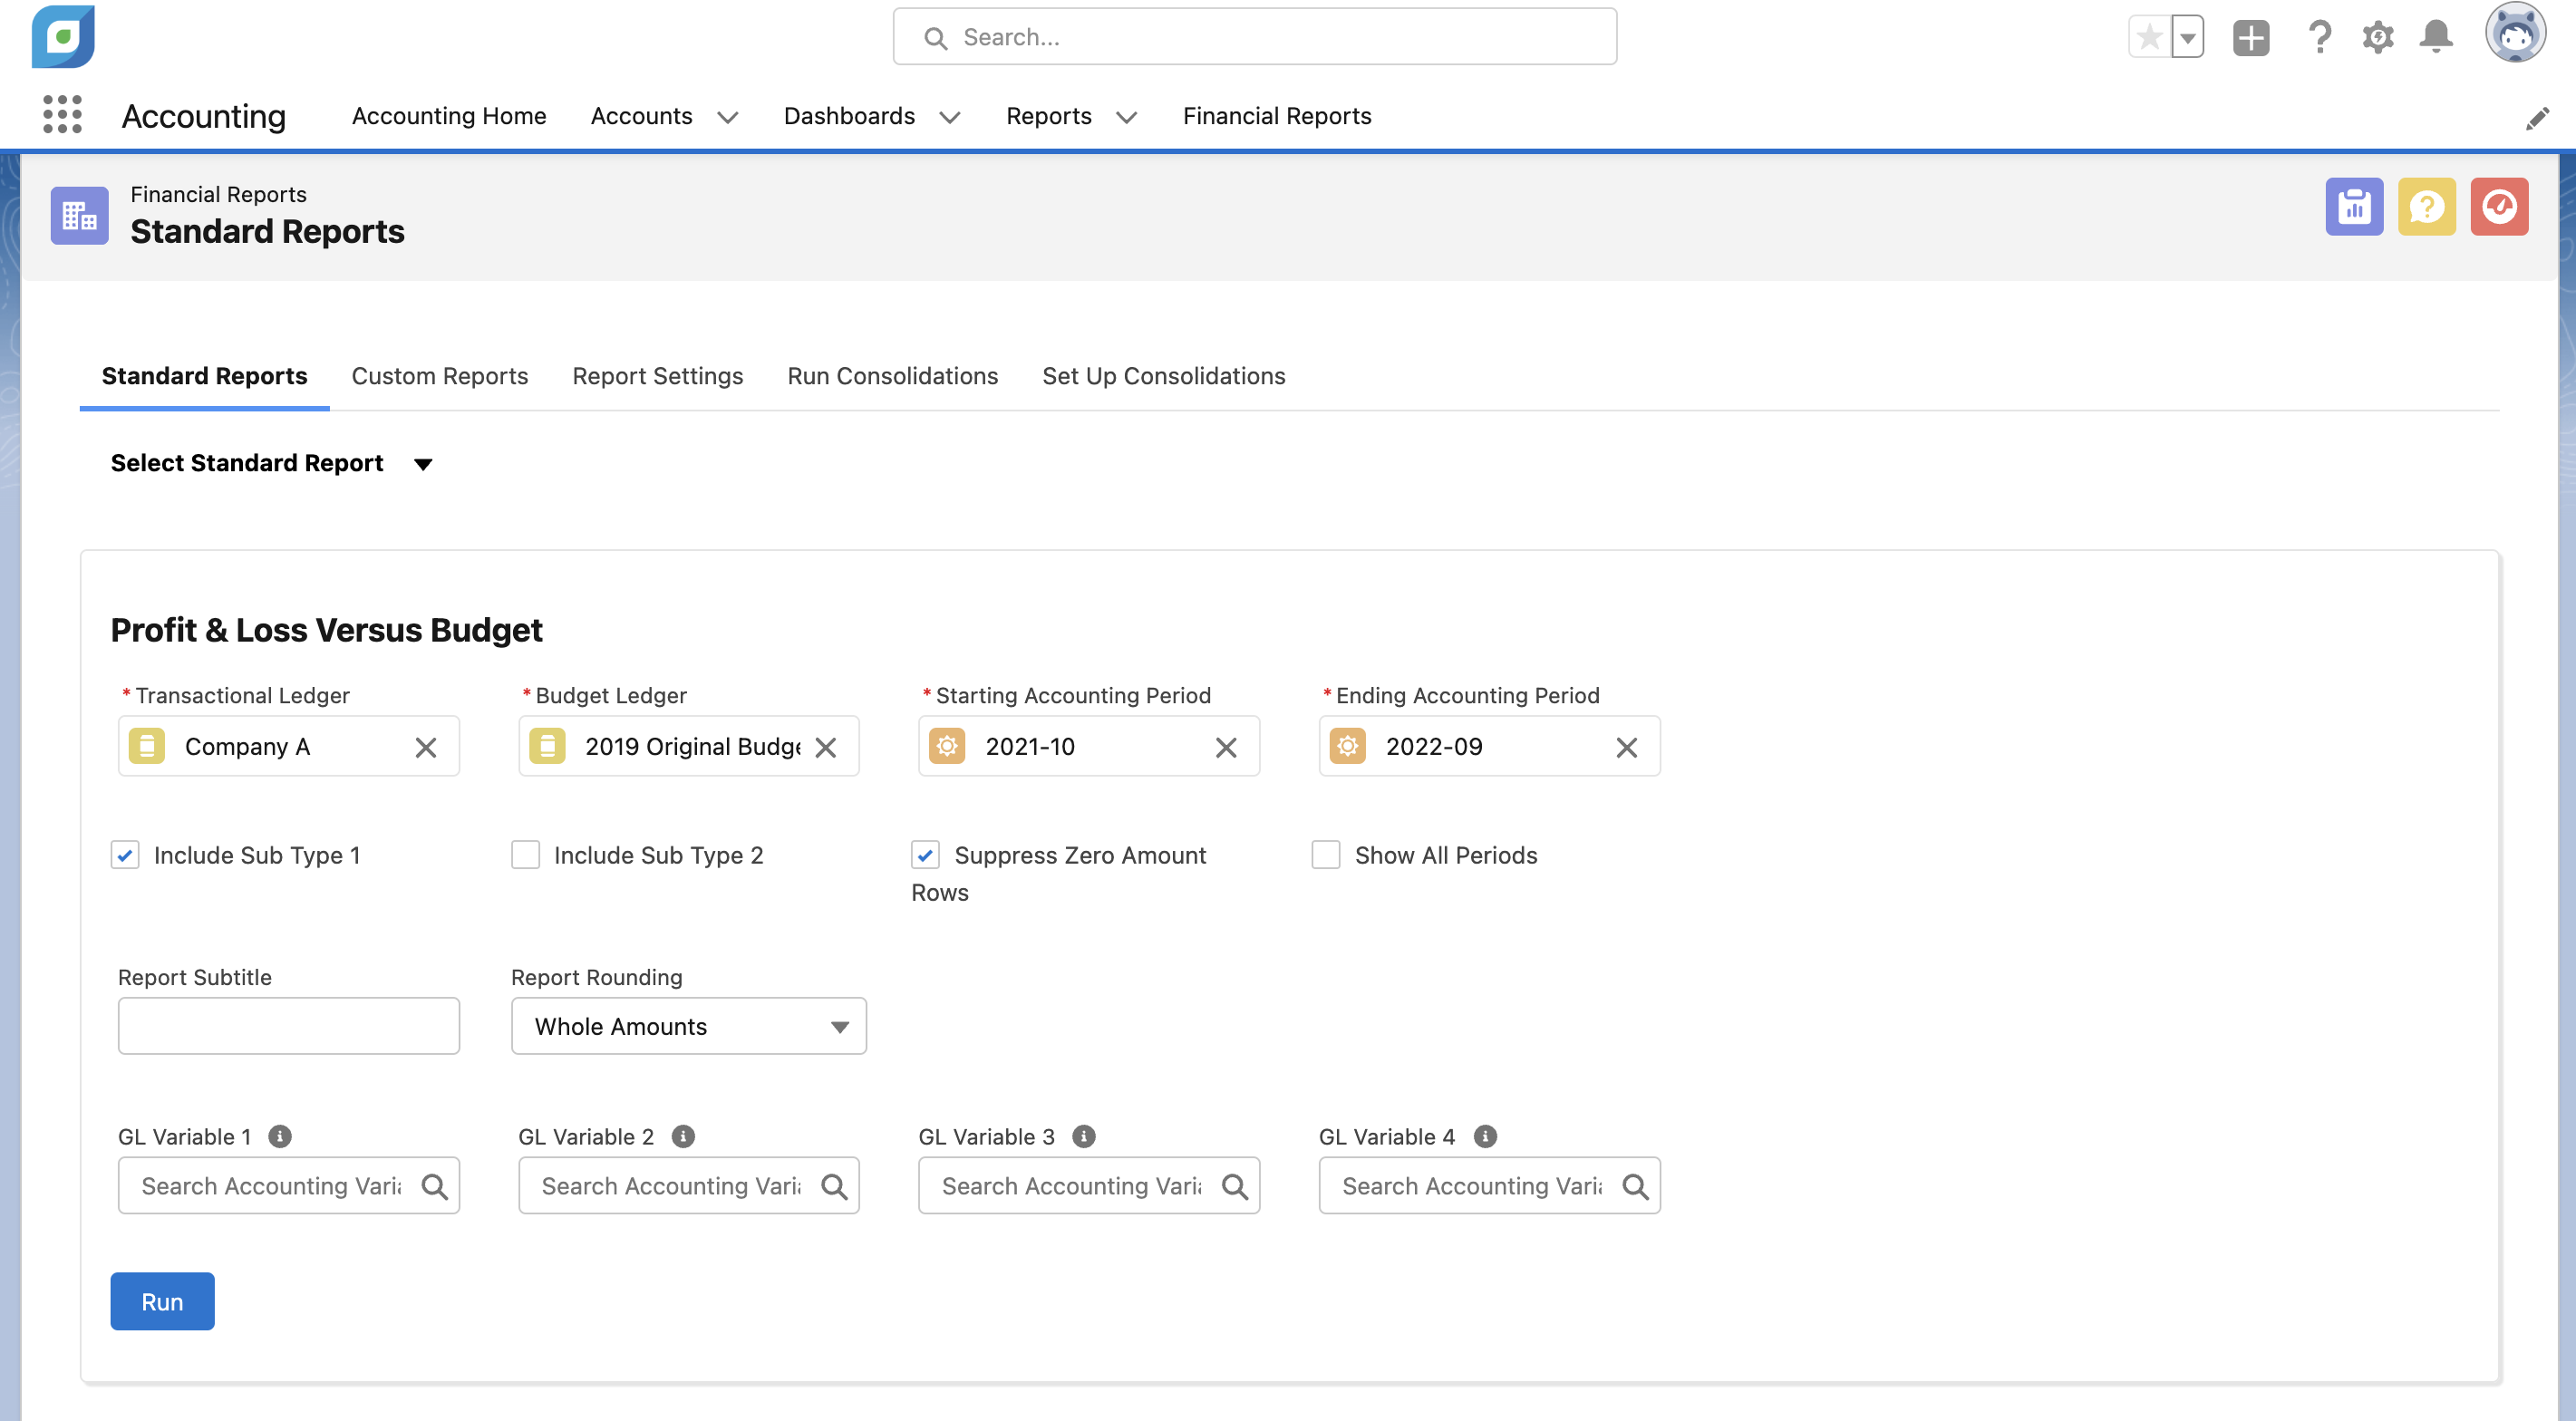Click GL Variable 1 info icon
Image resolution: width=2576 pixels, height=1421 pixels.
pyautogui.click(x=280, y=1136)
